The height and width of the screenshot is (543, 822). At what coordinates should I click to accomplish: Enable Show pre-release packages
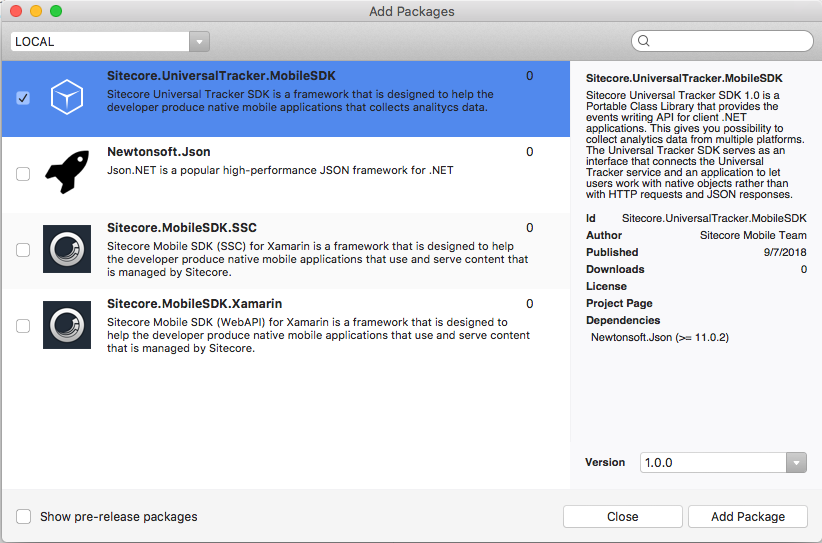pos(24,516)
